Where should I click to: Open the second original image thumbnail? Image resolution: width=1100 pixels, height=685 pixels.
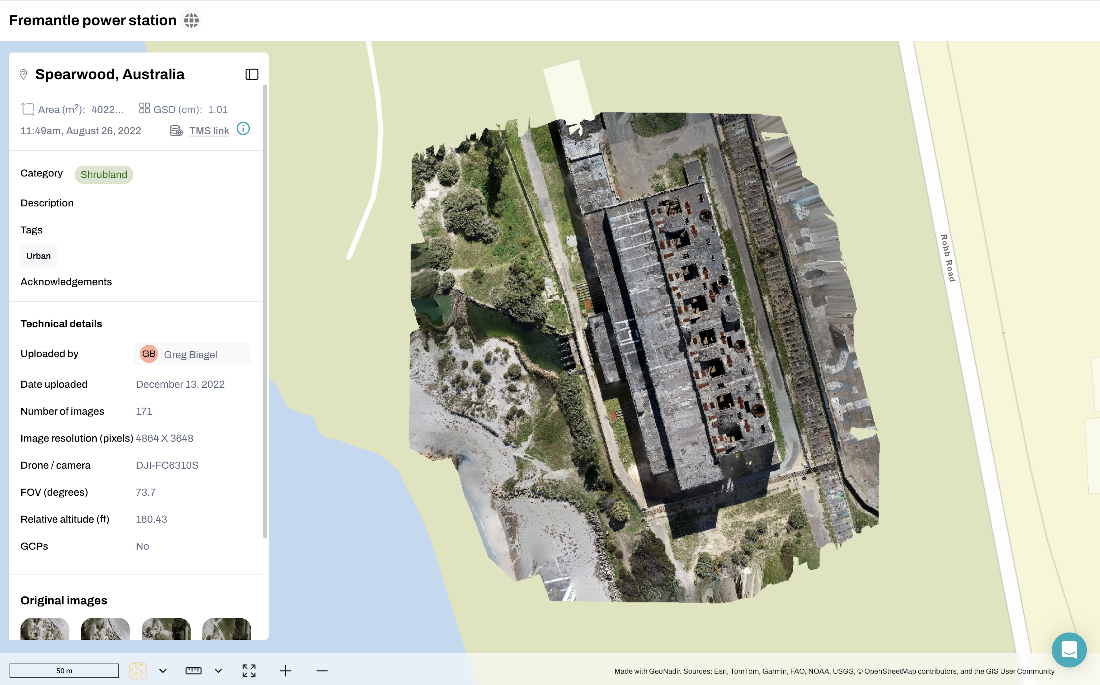(x=105, y=629)
